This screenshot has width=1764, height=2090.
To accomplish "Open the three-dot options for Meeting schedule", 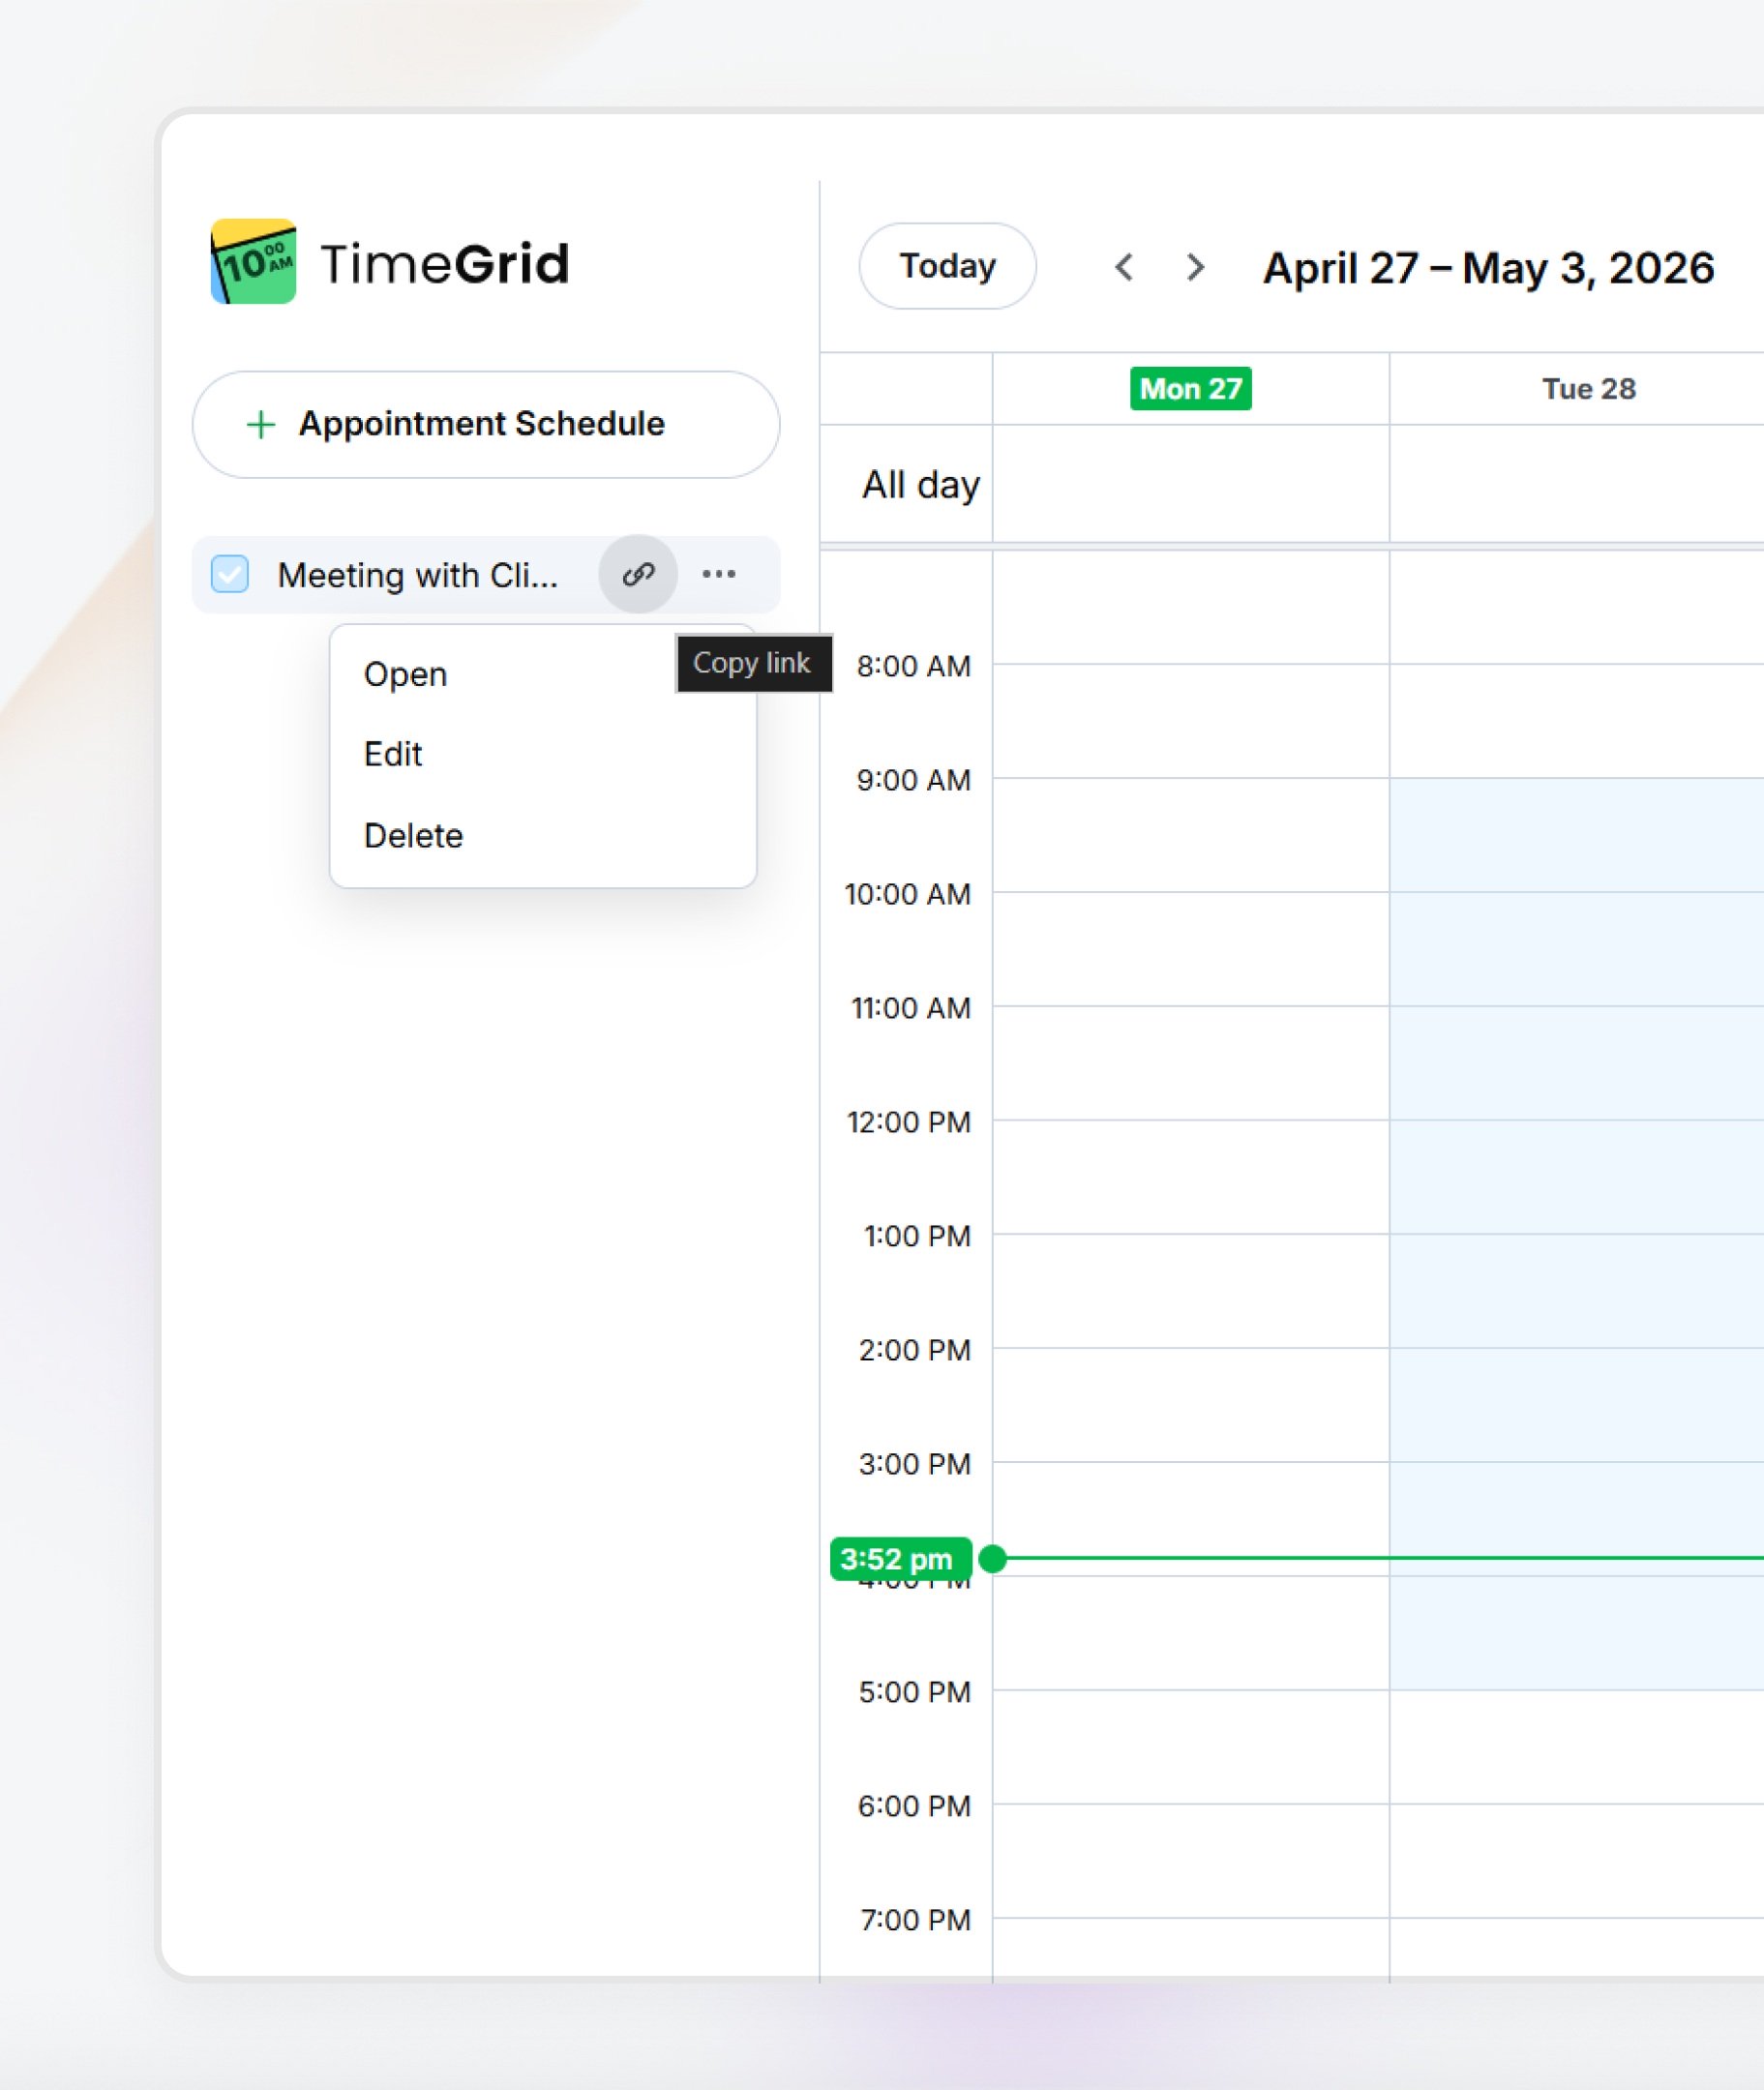I will (719, 574).
